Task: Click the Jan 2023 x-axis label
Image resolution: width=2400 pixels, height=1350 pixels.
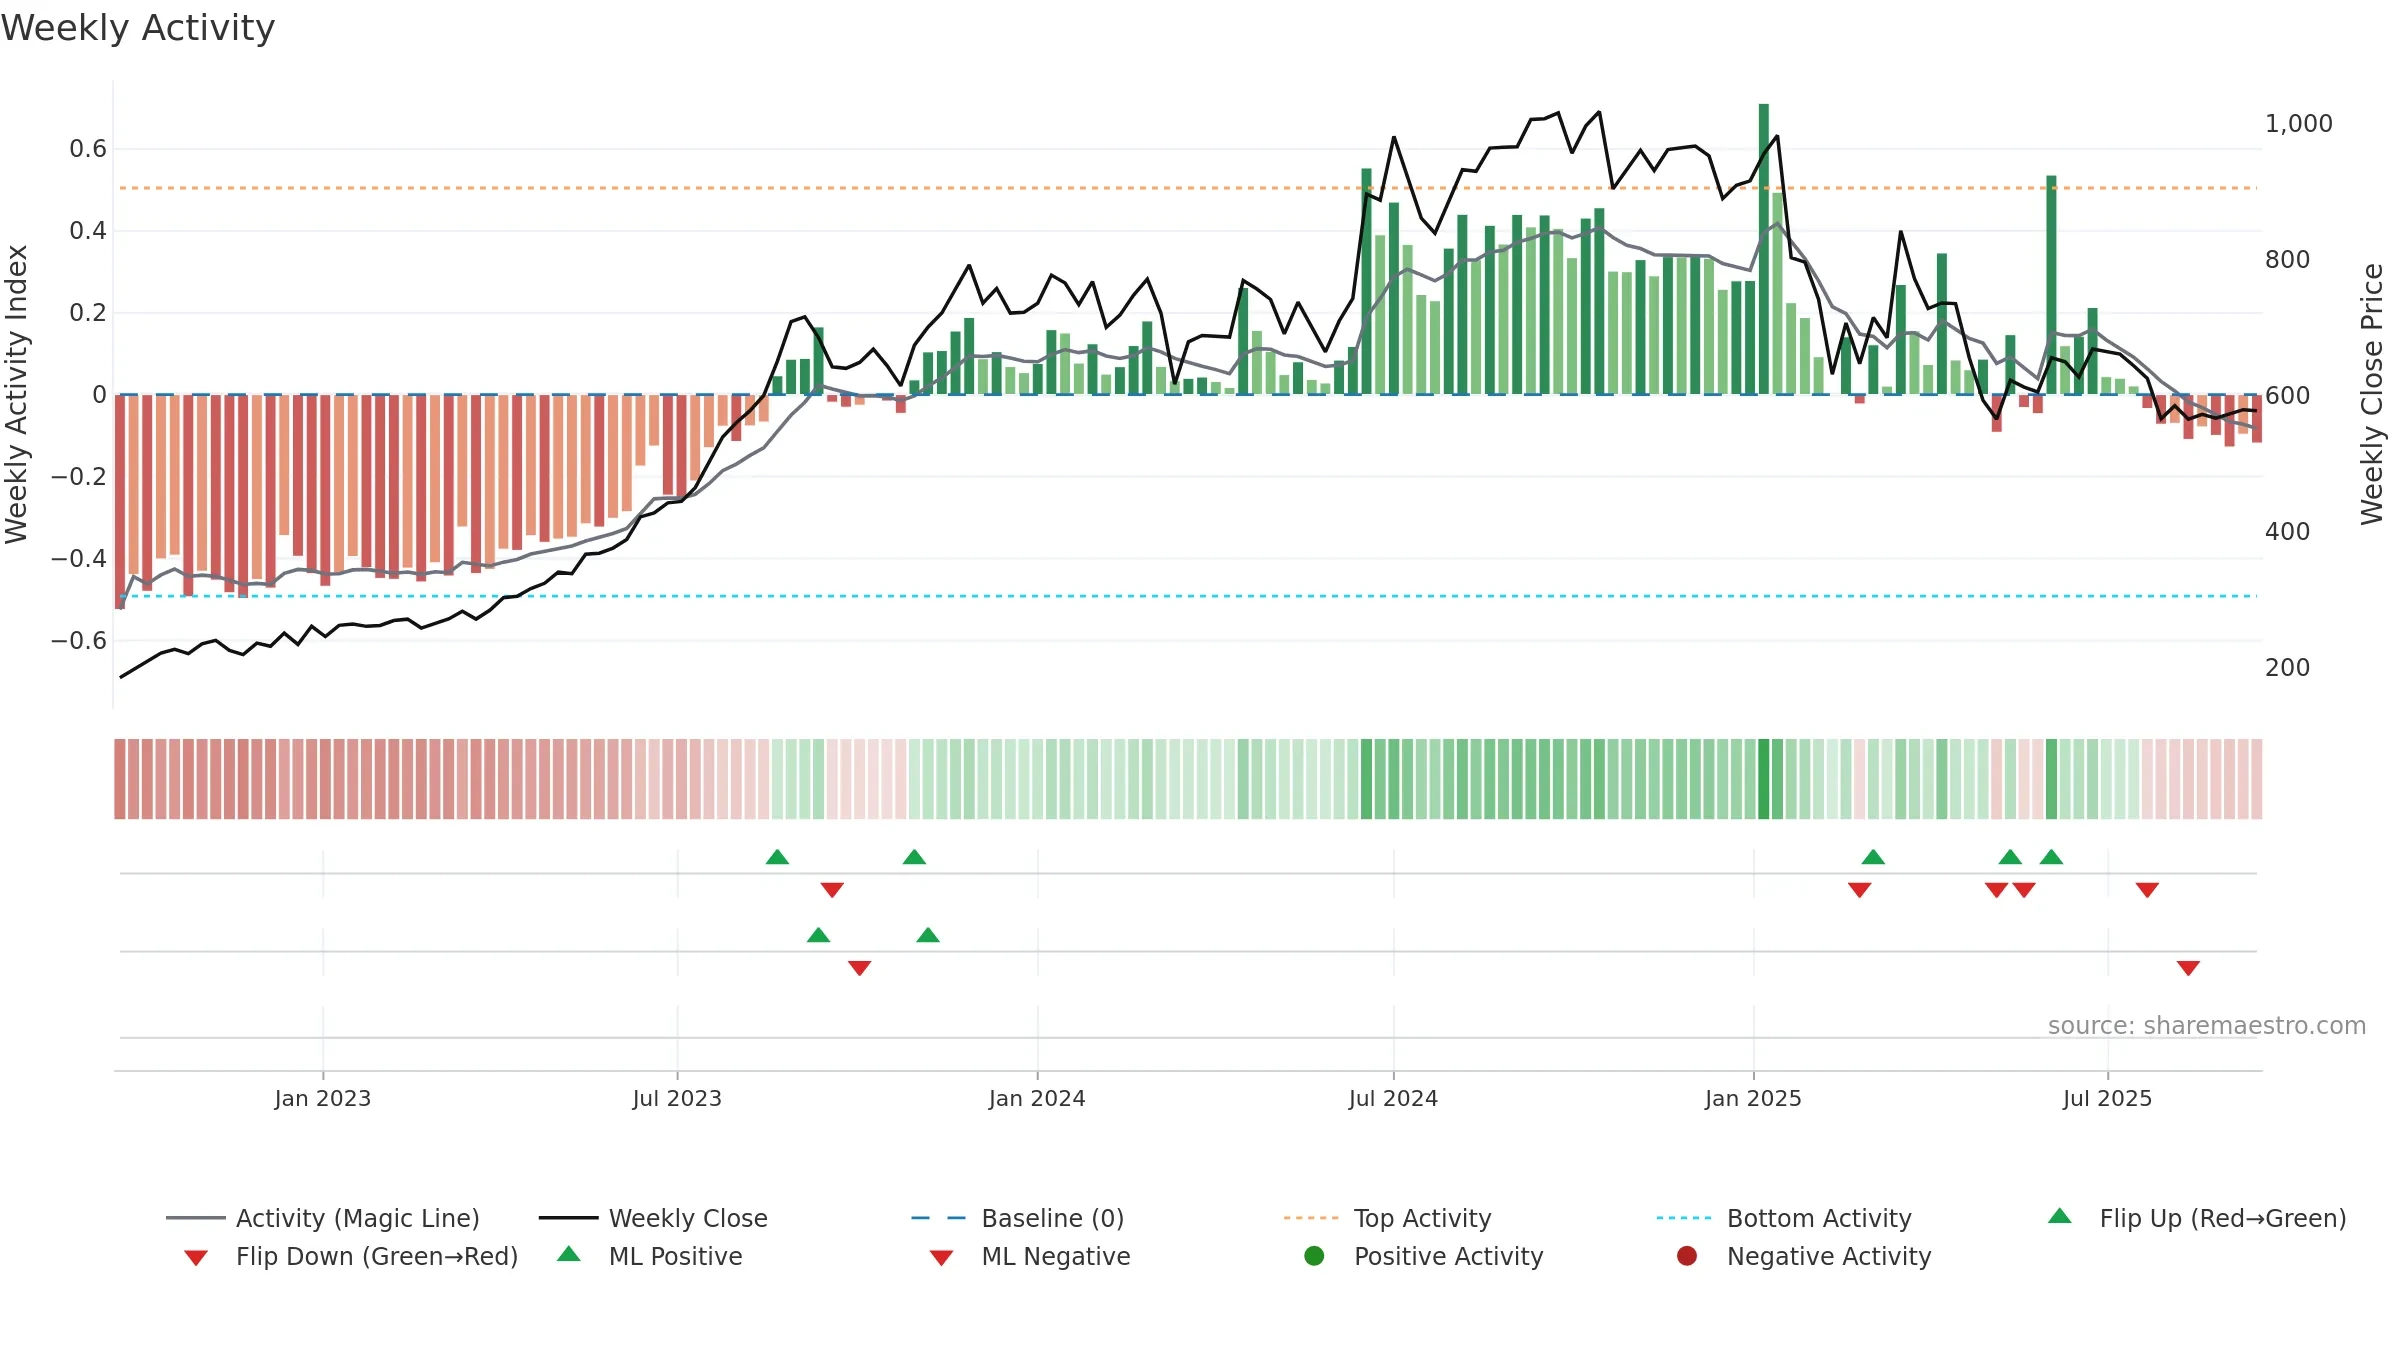Action: point(323,1098)
